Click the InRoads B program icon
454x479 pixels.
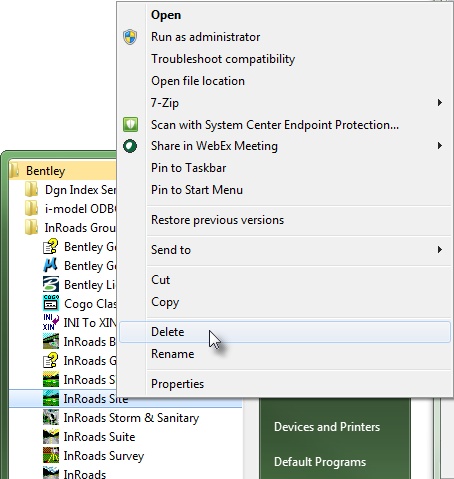click(x=51, y=341)
